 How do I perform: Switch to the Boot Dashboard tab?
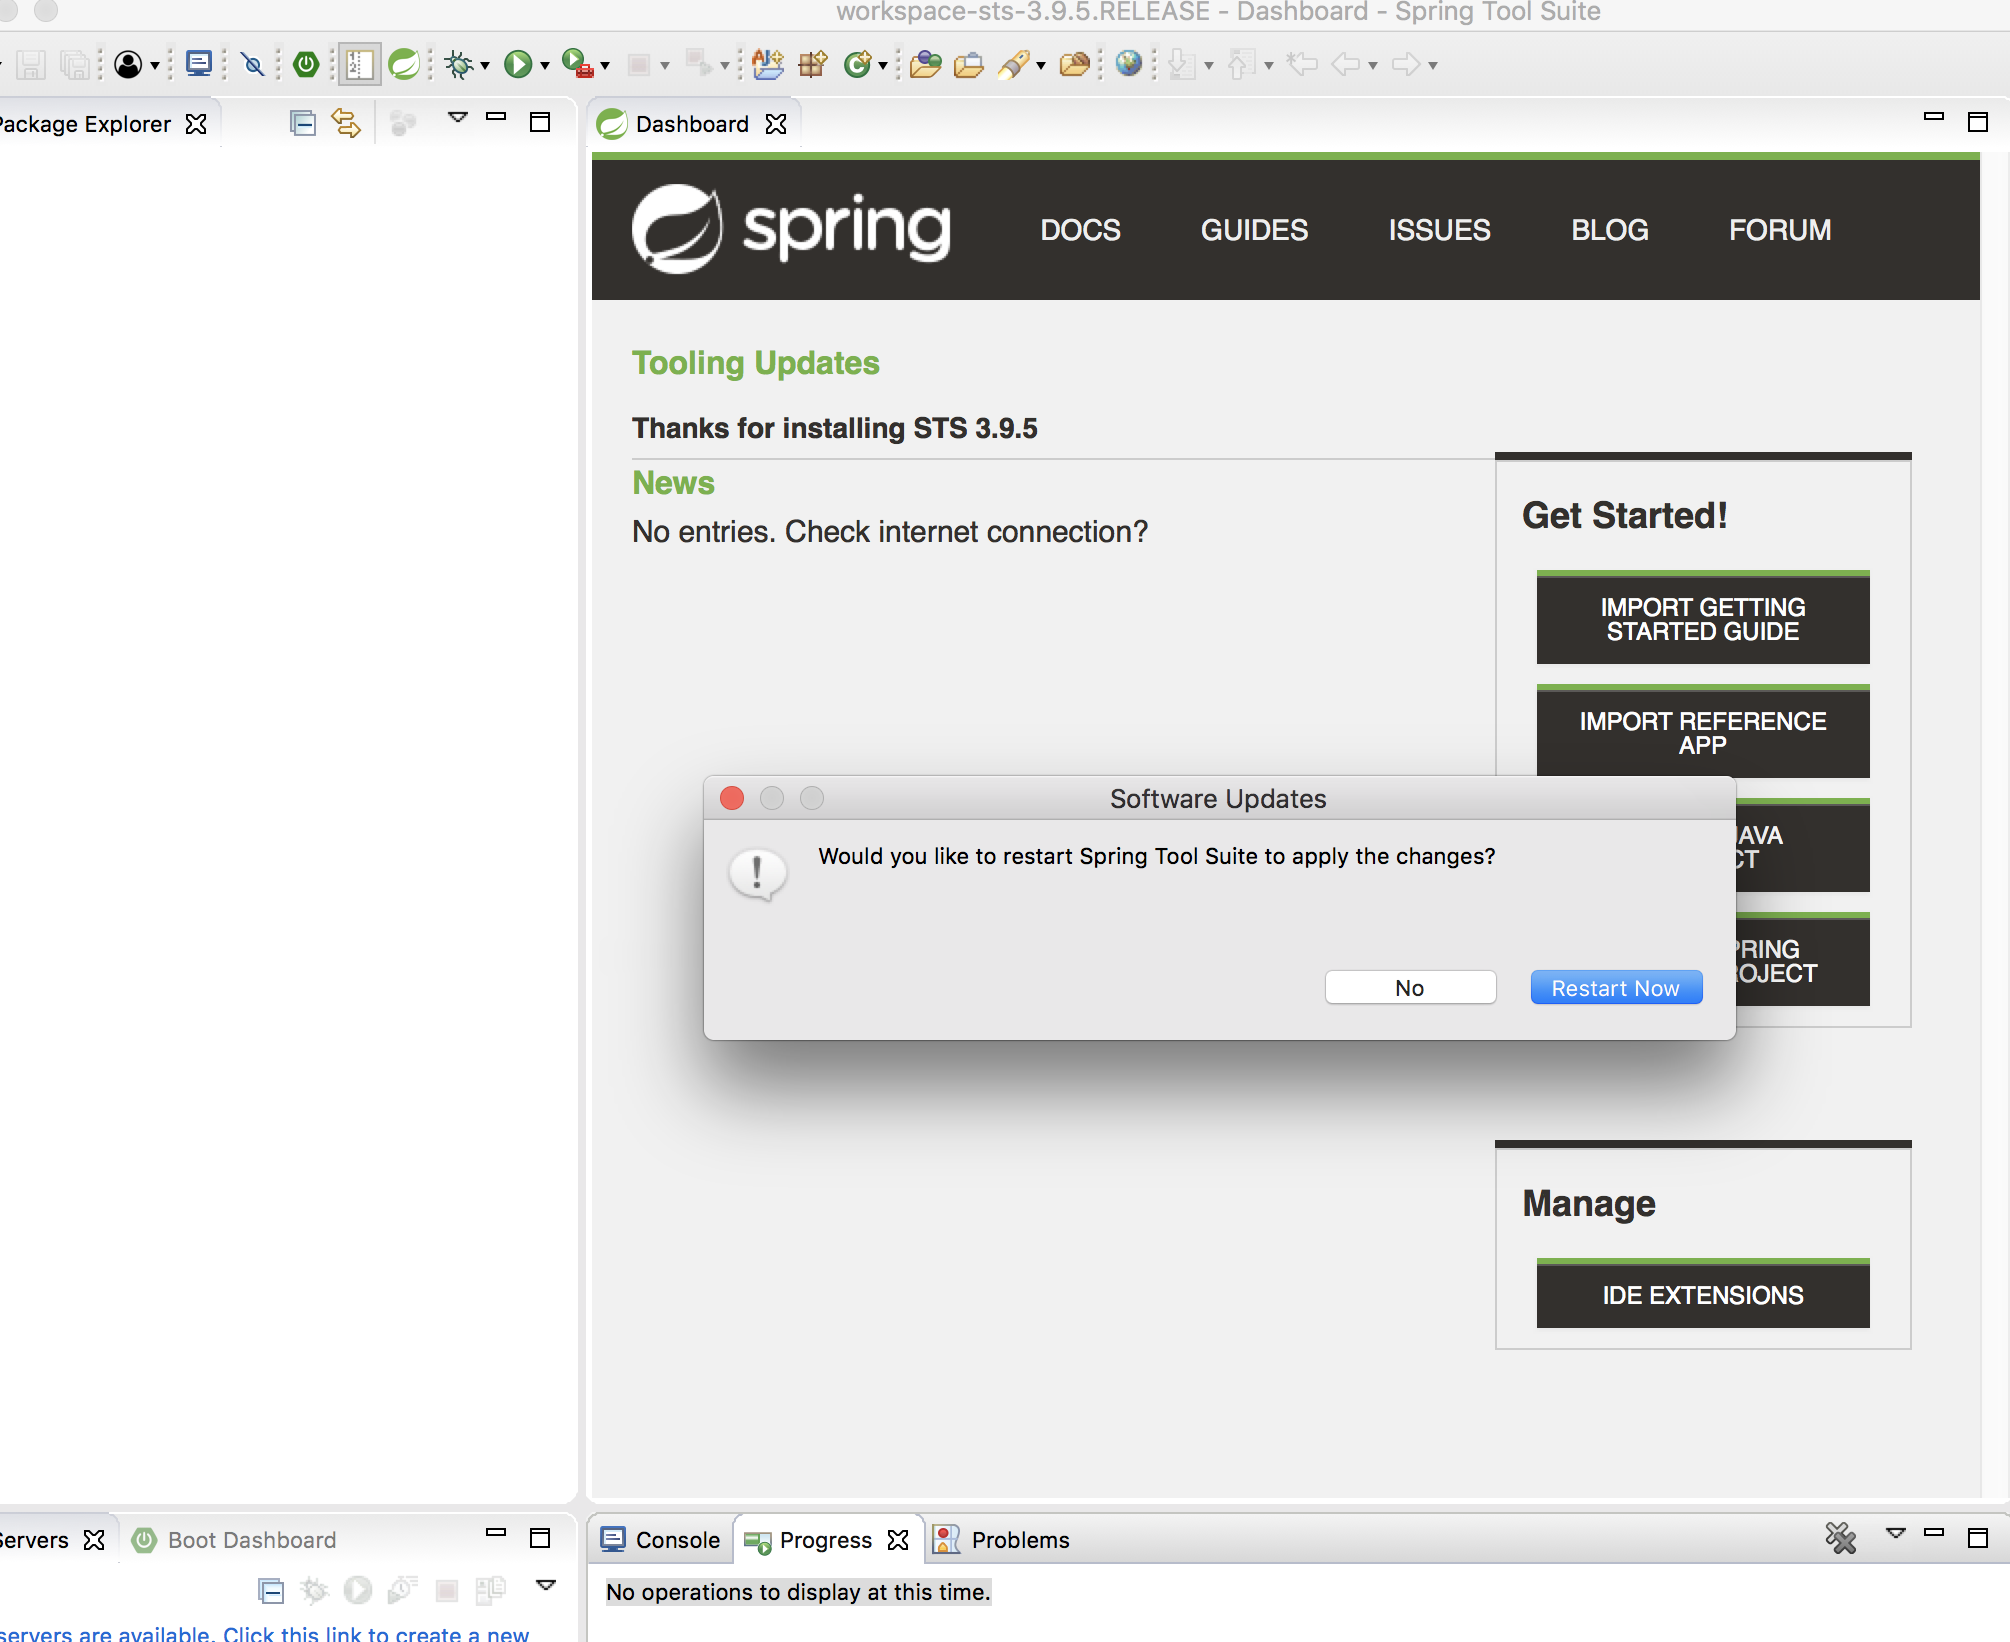point(235,1540)
